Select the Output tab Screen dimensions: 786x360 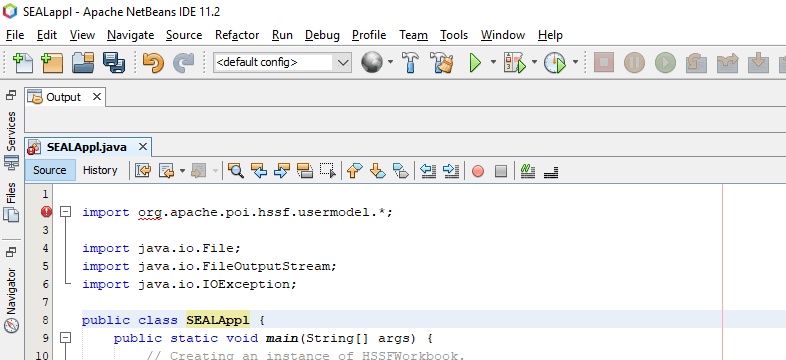pyautogui.click(x=64, y=97)
